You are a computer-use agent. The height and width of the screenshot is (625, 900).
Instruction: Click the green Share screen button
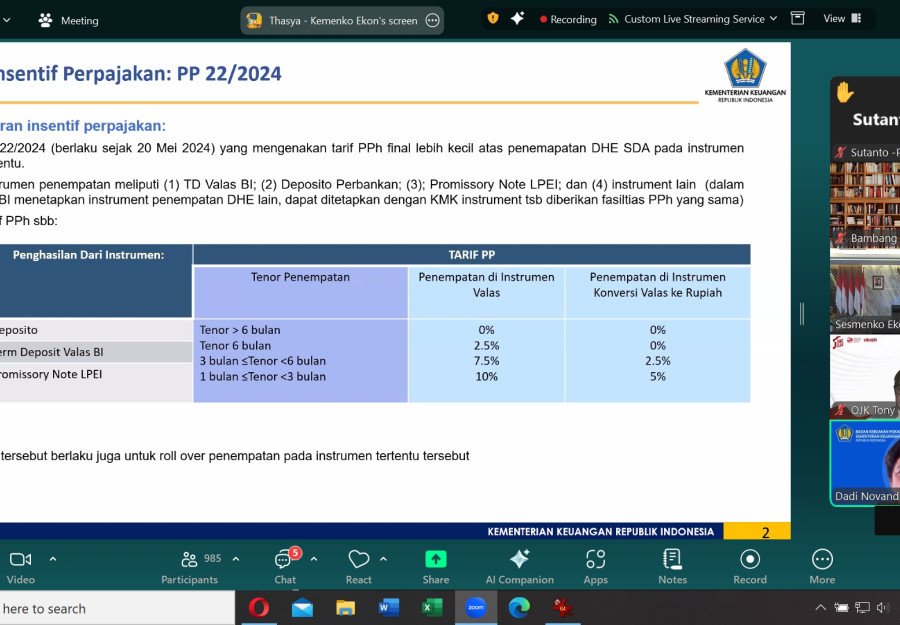click(x=436, y=566)
